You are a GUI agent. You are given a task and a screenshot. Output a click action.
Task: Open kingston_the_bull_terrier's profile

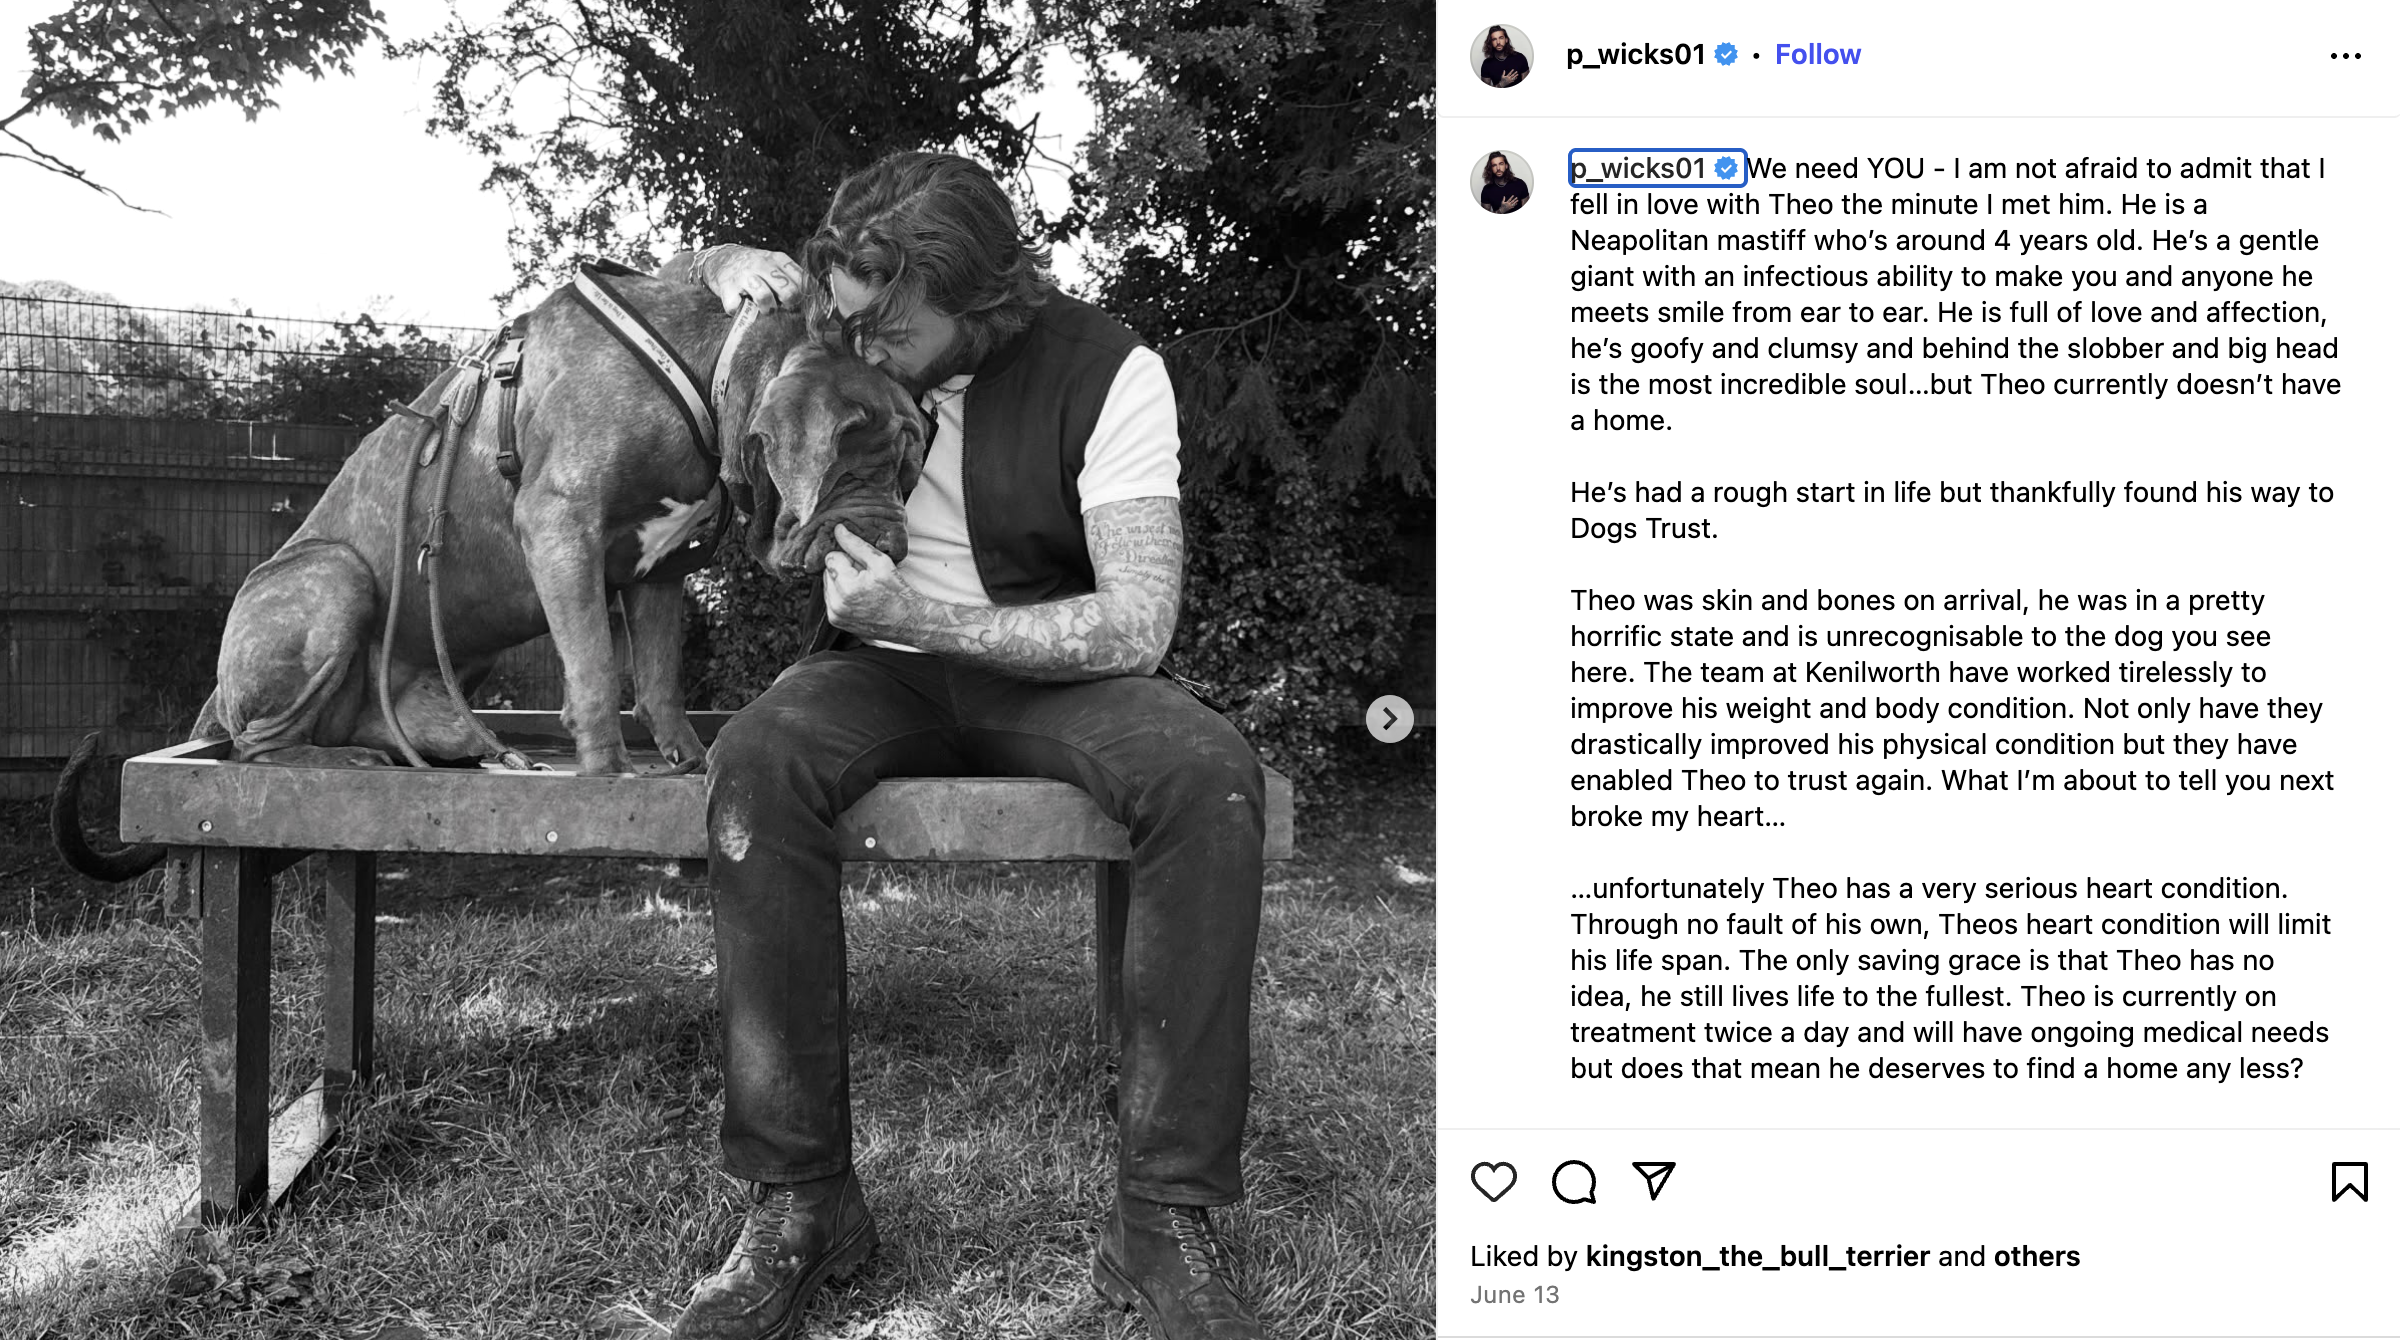pyautogui.click(x=1757, y=1256)
